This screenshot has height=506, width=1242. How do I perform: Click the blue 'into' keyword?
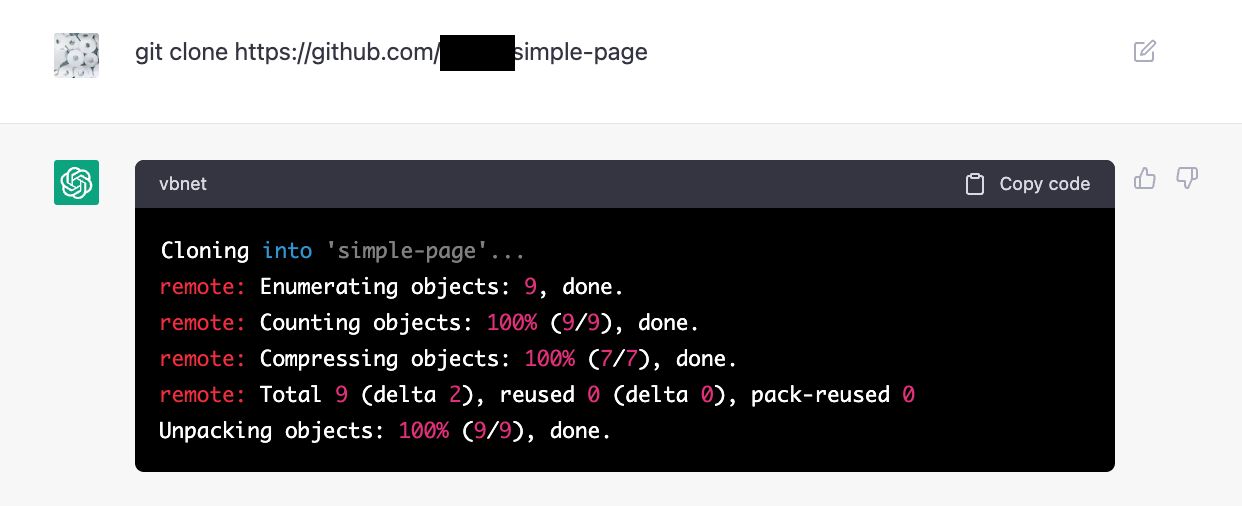287,251
